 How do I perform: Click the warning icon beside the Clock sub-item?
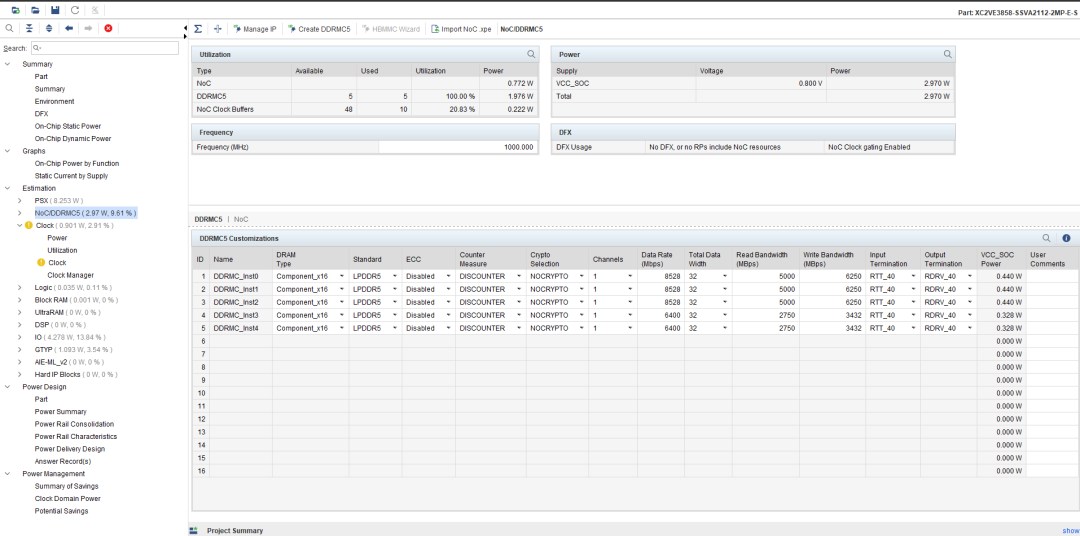[x=41, y=262]
